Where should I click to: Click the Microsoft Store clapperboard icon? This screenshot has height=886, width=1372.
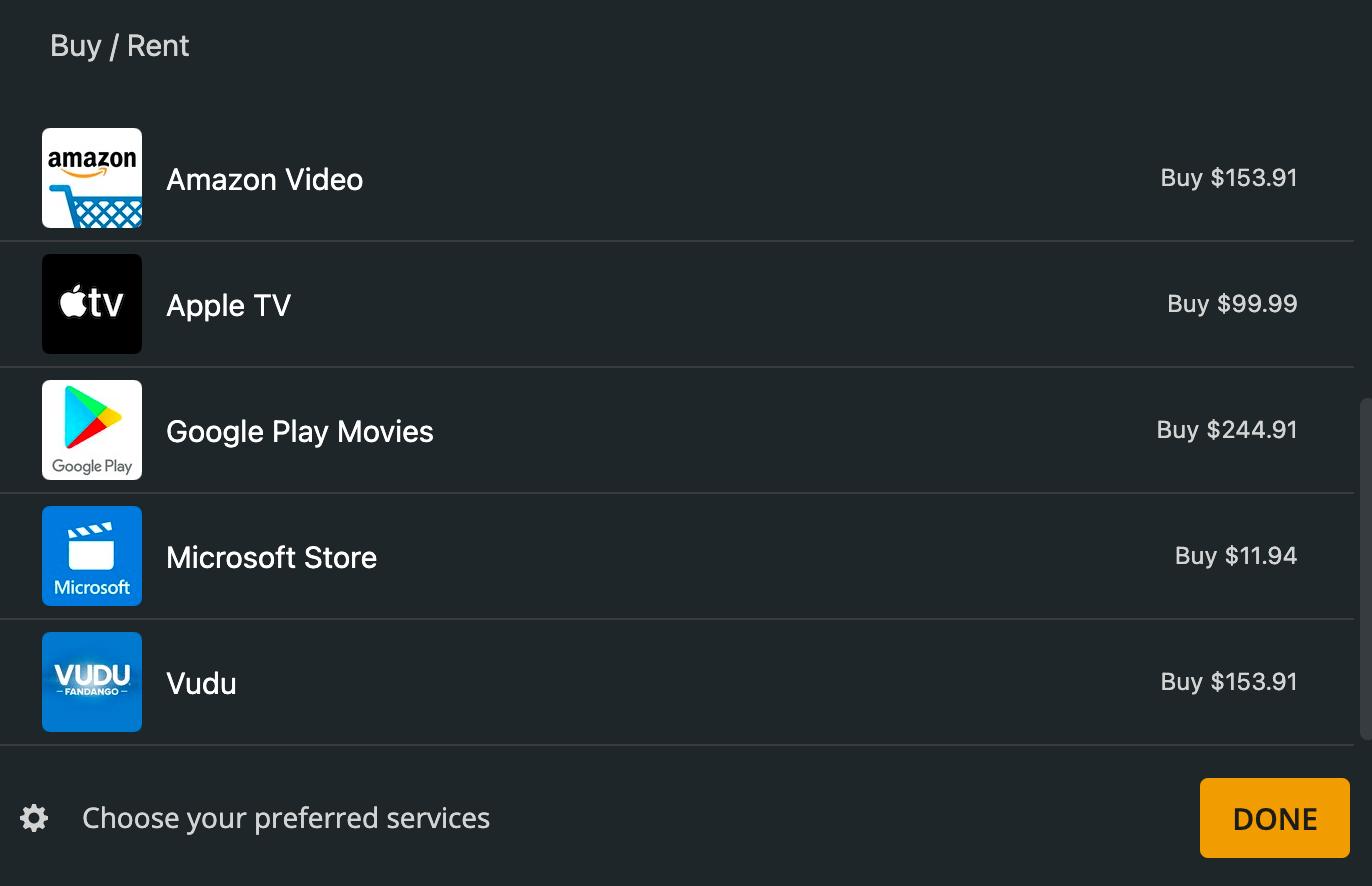(92, 556)
